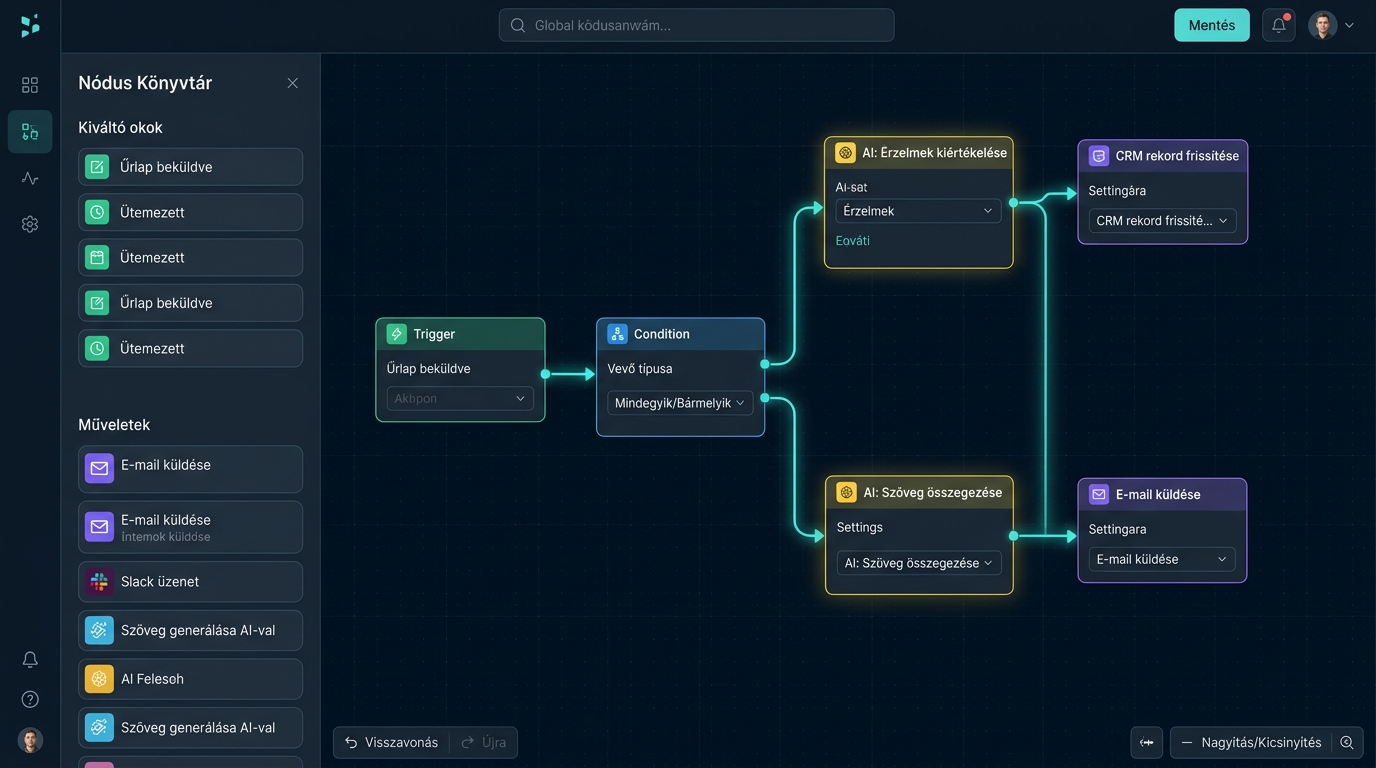Click the AI Felesoh node icon
This screenshot has width=1376, height=768.
coord(99,679)
